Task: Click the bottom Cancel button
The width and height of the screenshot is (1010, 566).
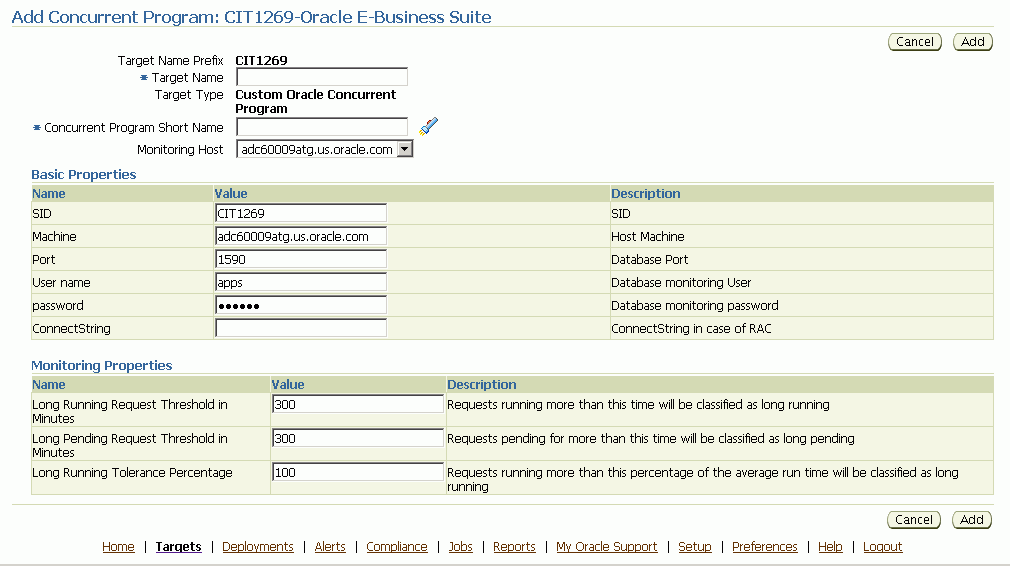Action: pos(913,520)
